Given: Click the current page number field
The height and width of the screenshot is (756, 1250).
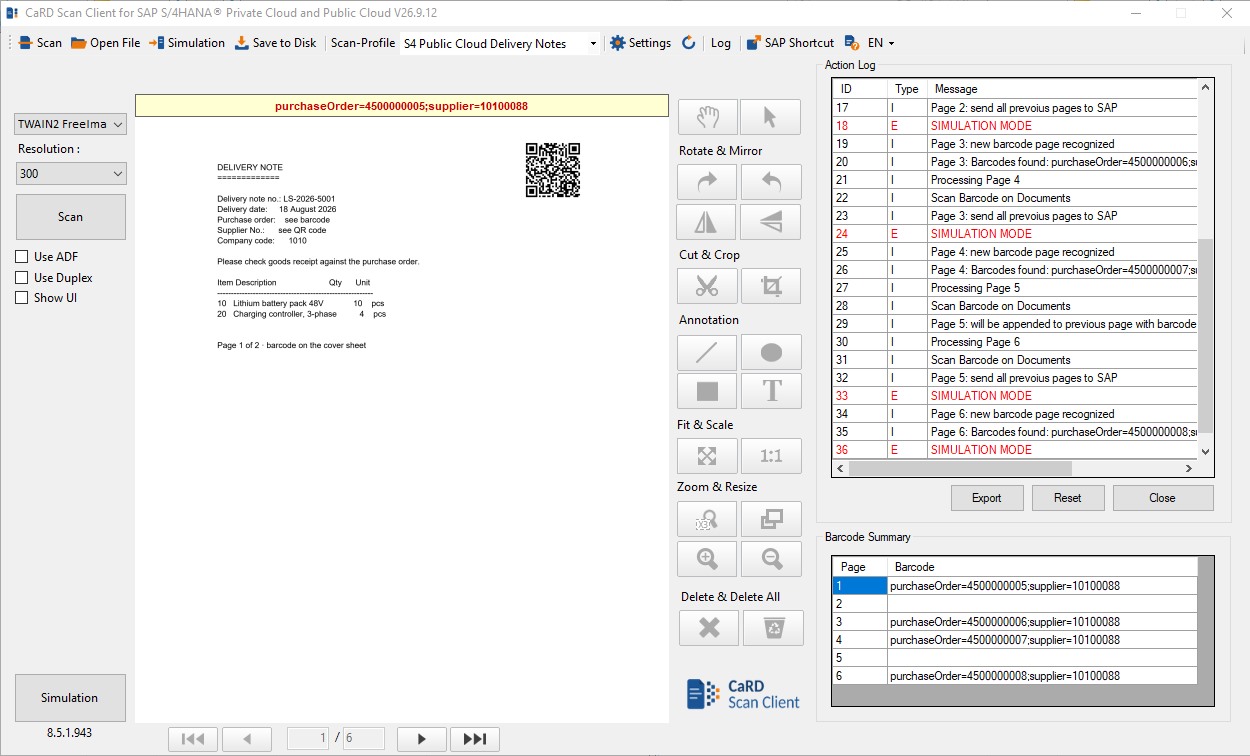Looking at the screenshot, I should 310,739.
